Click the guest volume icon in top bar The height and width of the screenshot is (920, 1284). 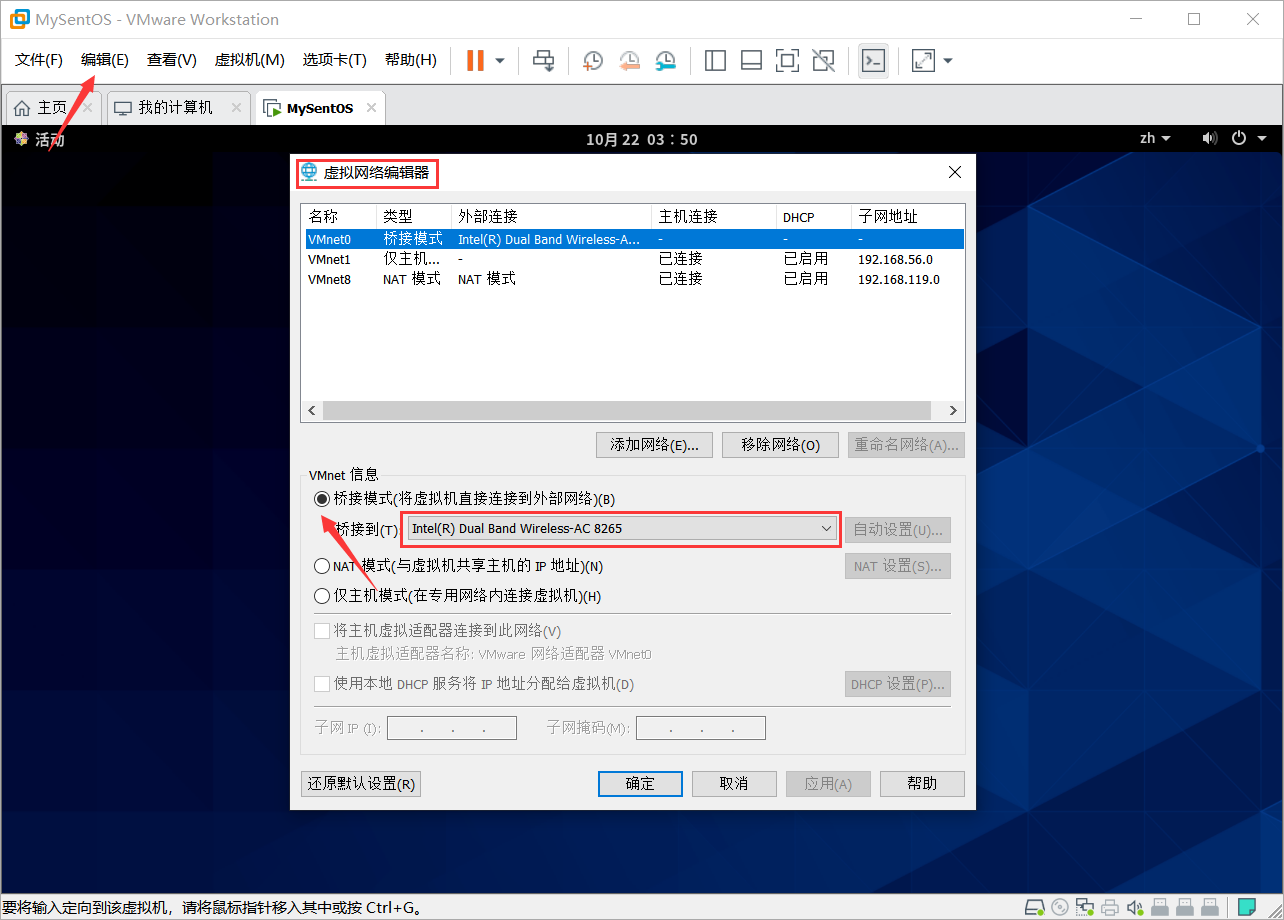click(x=1209, y=138)
